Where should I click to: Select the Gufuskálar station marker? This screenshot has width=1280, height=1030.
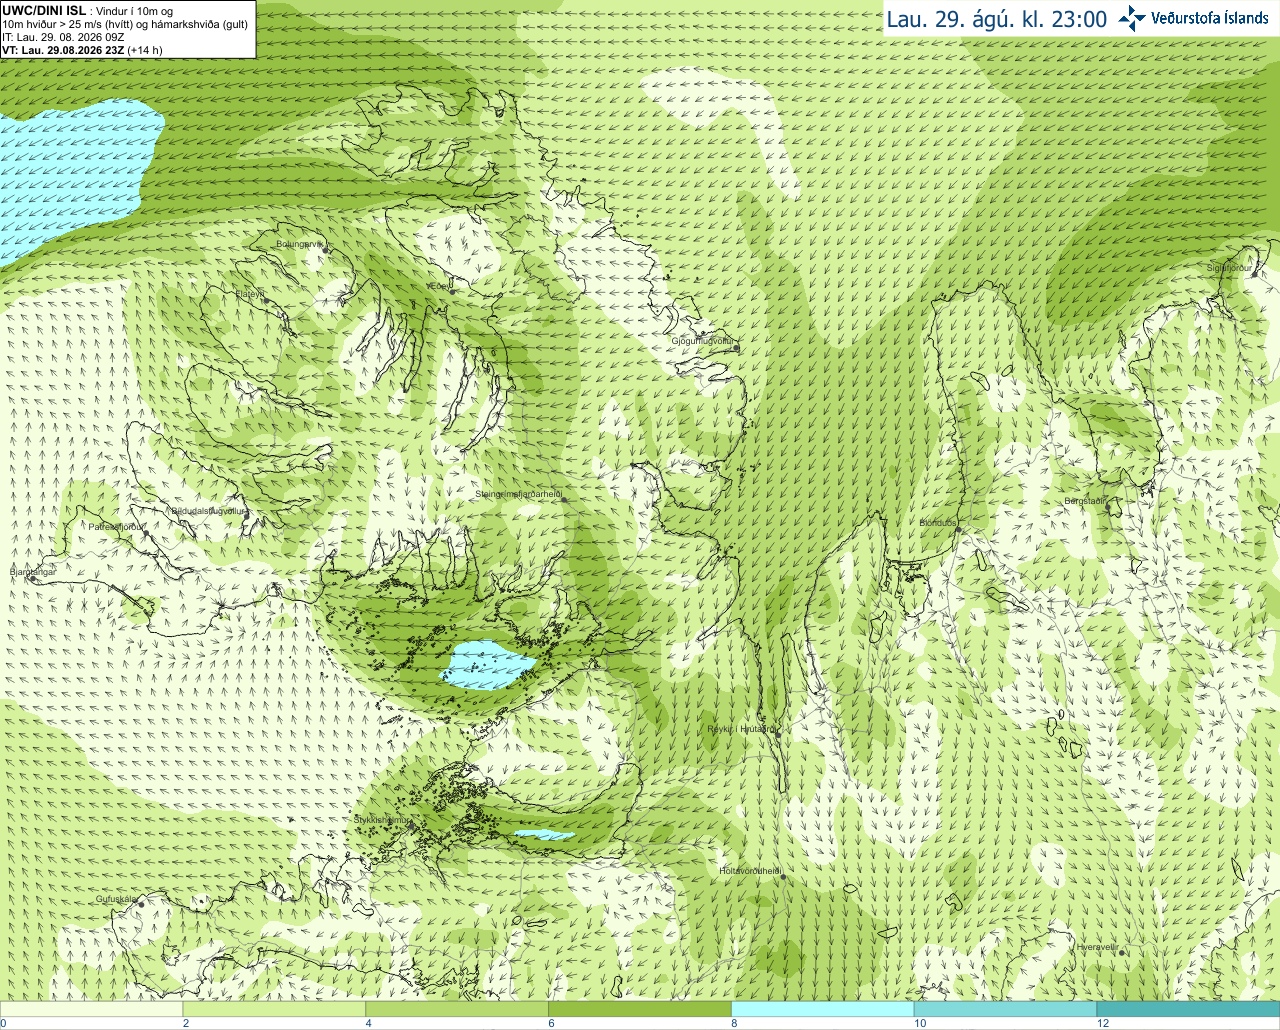(x=141, y=904)
